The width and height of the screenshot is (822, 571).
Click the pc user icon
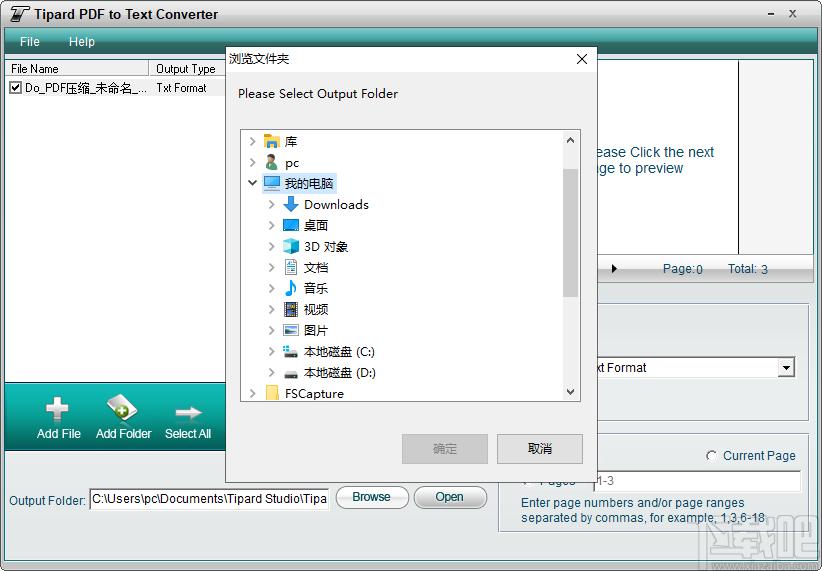tap(272, 163)
